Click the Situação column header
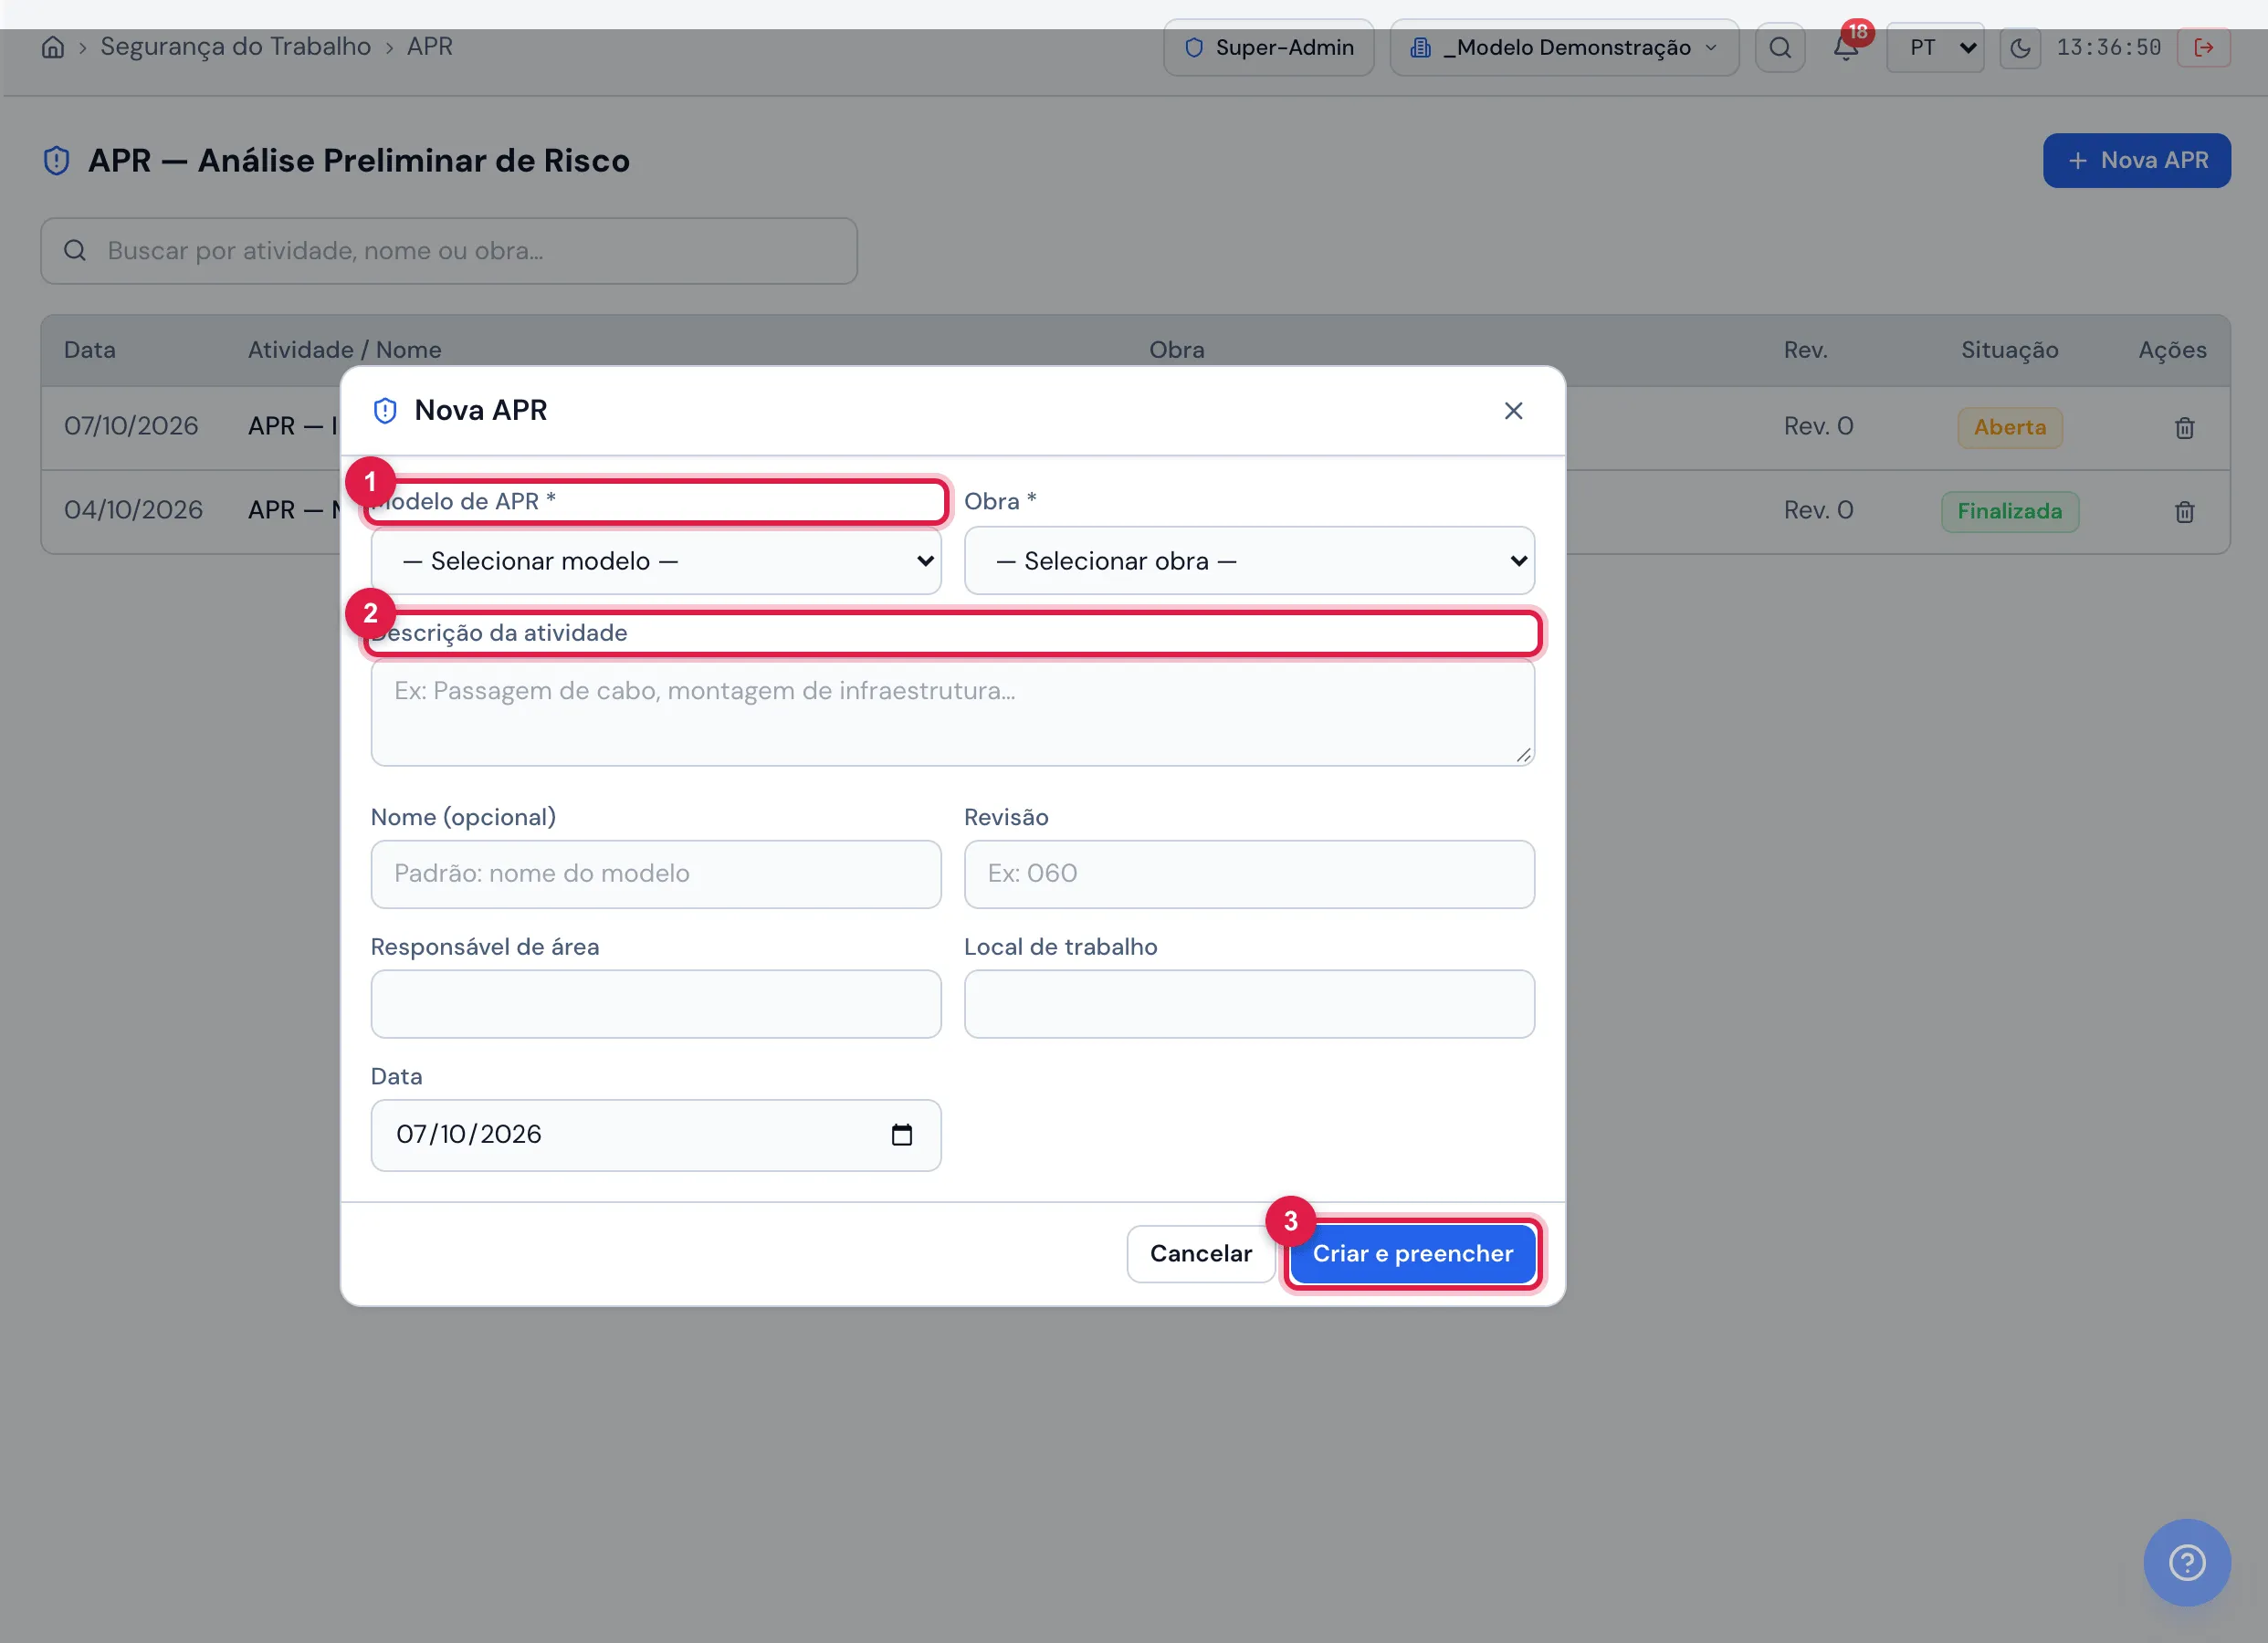Image resolution: width=2268 pixels, height=1643 pixels. pyautogui.click(x=2010, y=350)
